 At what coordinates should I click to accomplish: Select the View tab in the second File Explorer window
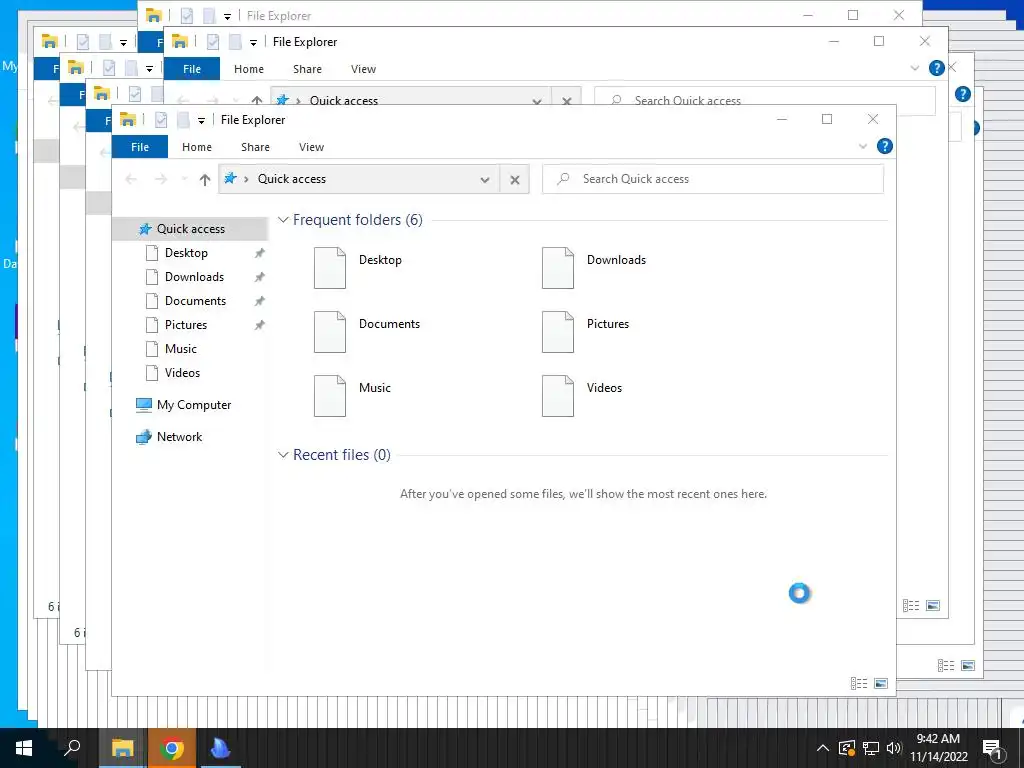[363, 69]
